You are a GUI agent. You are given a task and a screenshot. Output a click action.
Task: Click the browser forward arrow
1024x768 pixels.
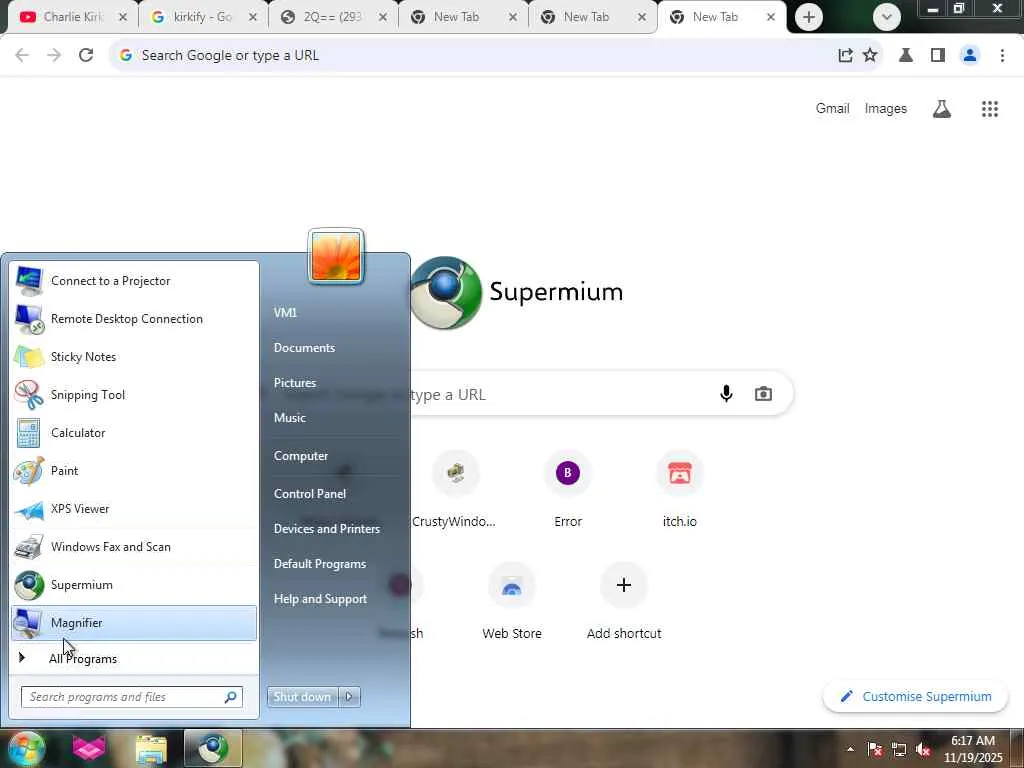[x=54, y=56]
